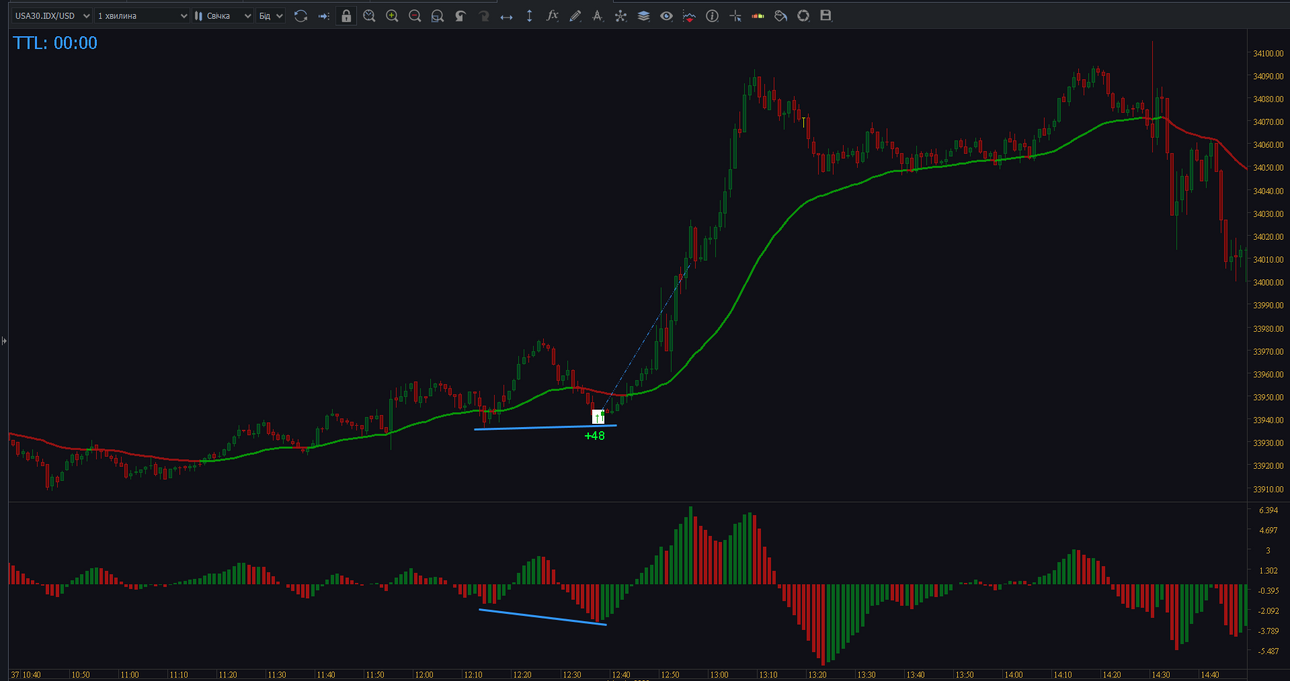
Task: Click the information circle icon
Action: point(712,16)
